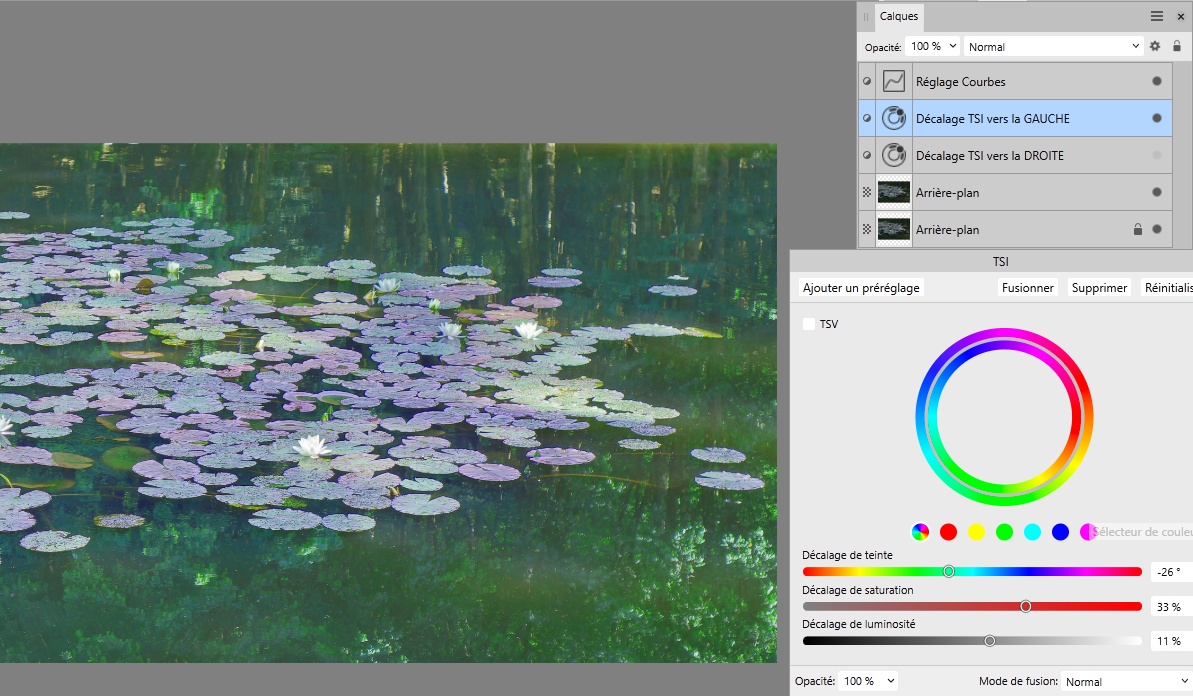Click the layer lock icon in Calques header
Viewport: 1193px width, 696px height.
pos(1177,46)
